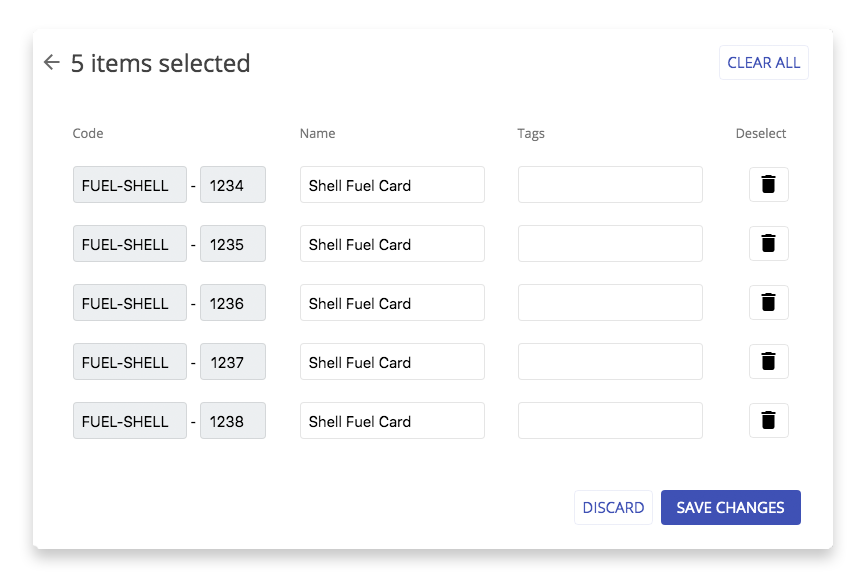Edit the name field for 1236
This screenshot has width=861, height=588.
[392, 303]
